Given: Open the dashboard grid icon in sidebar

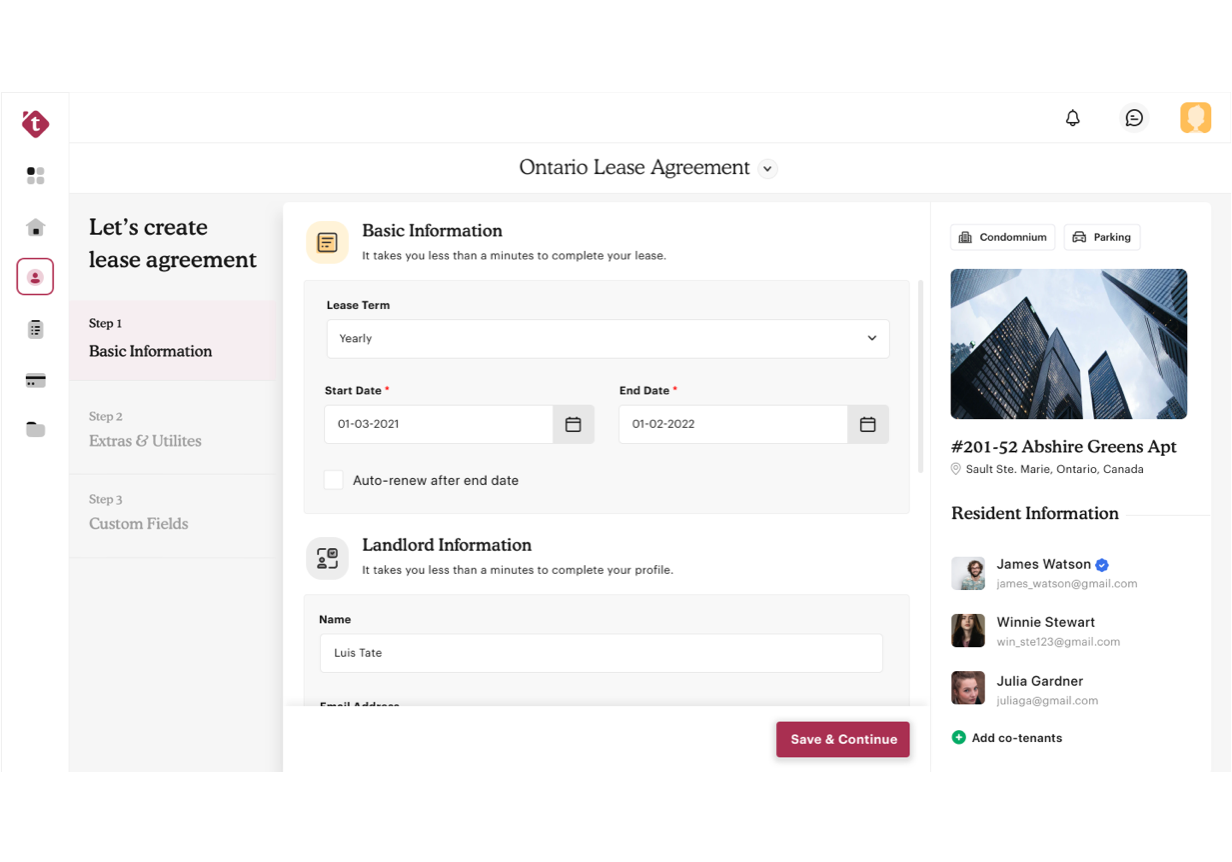Looking at the screenshot, I should (35, 176).
